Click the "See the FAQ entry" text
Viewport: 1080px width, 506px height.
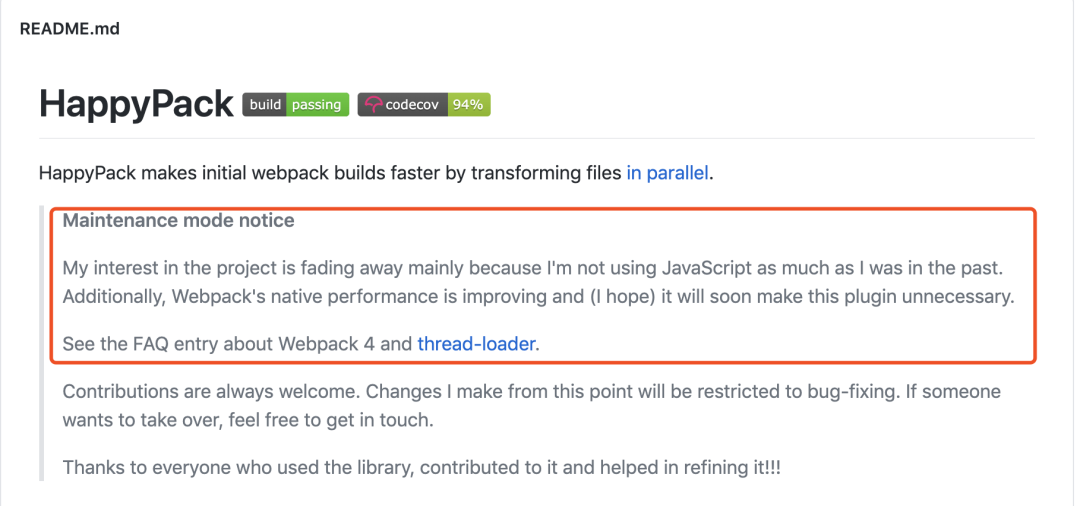(160, 344)
